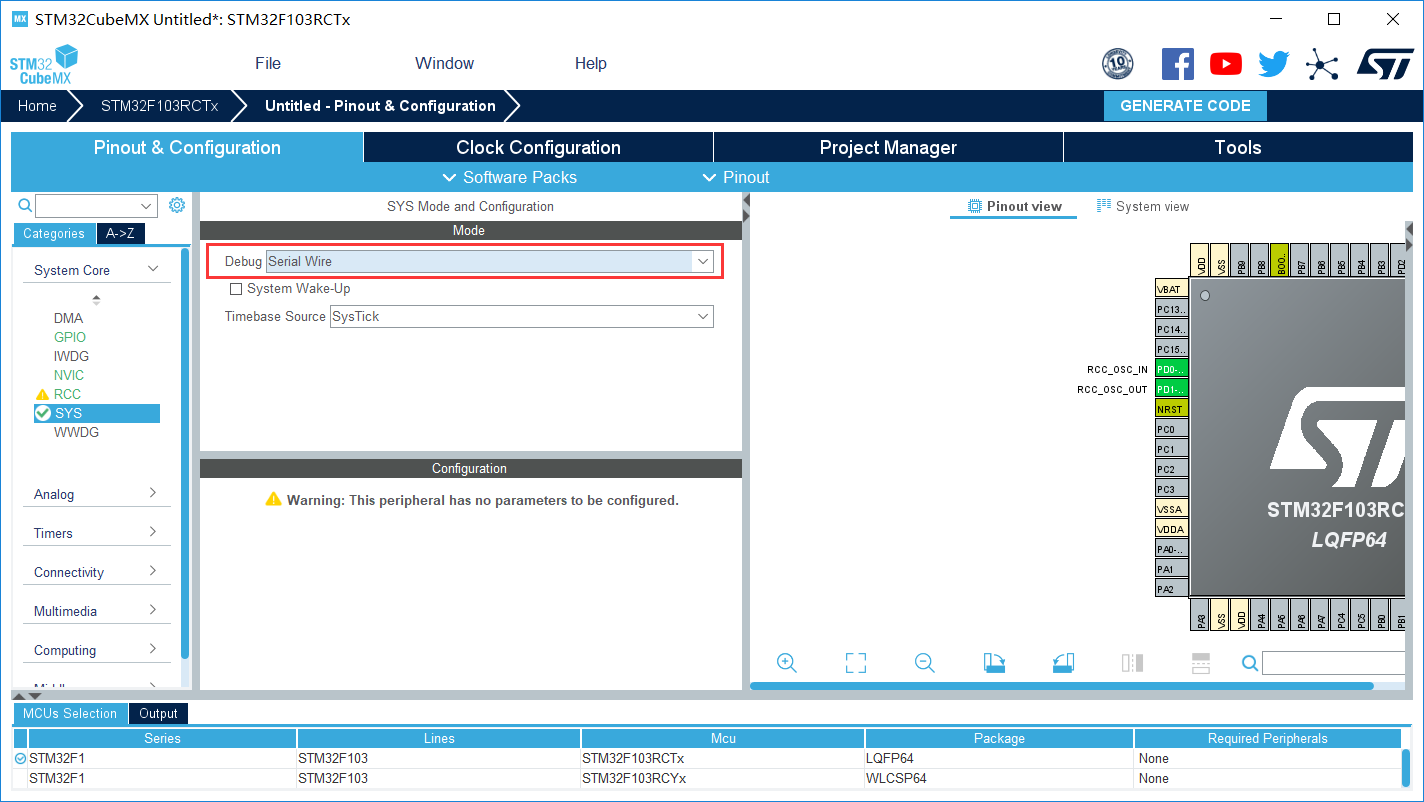Open the ST Facebook page icon

[x=1178, y=64]
